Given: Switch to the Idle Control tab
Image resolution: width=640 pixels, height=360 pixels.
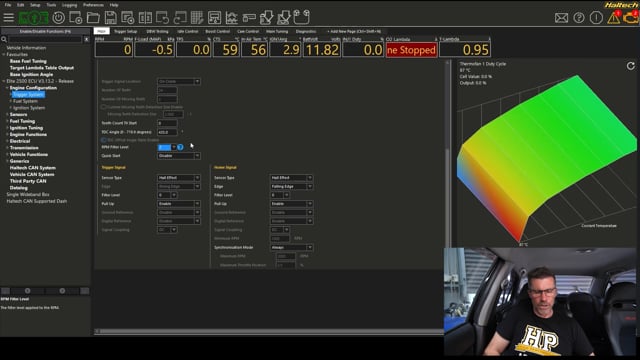Looking at the screenshot, I should [x=188, y=31].
